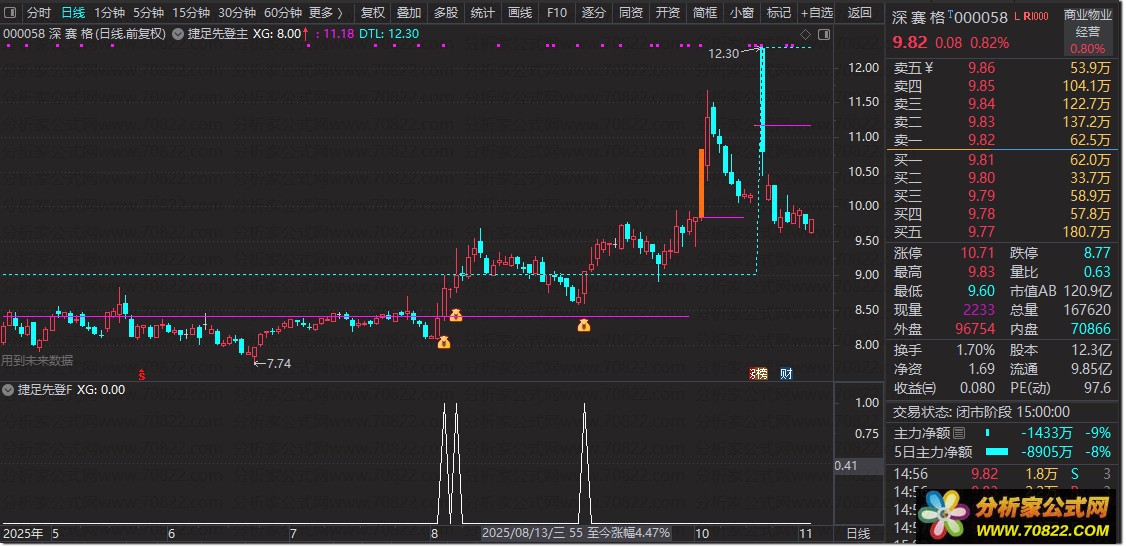Click the ¥ icon next to 卖五

coord(929,68)
